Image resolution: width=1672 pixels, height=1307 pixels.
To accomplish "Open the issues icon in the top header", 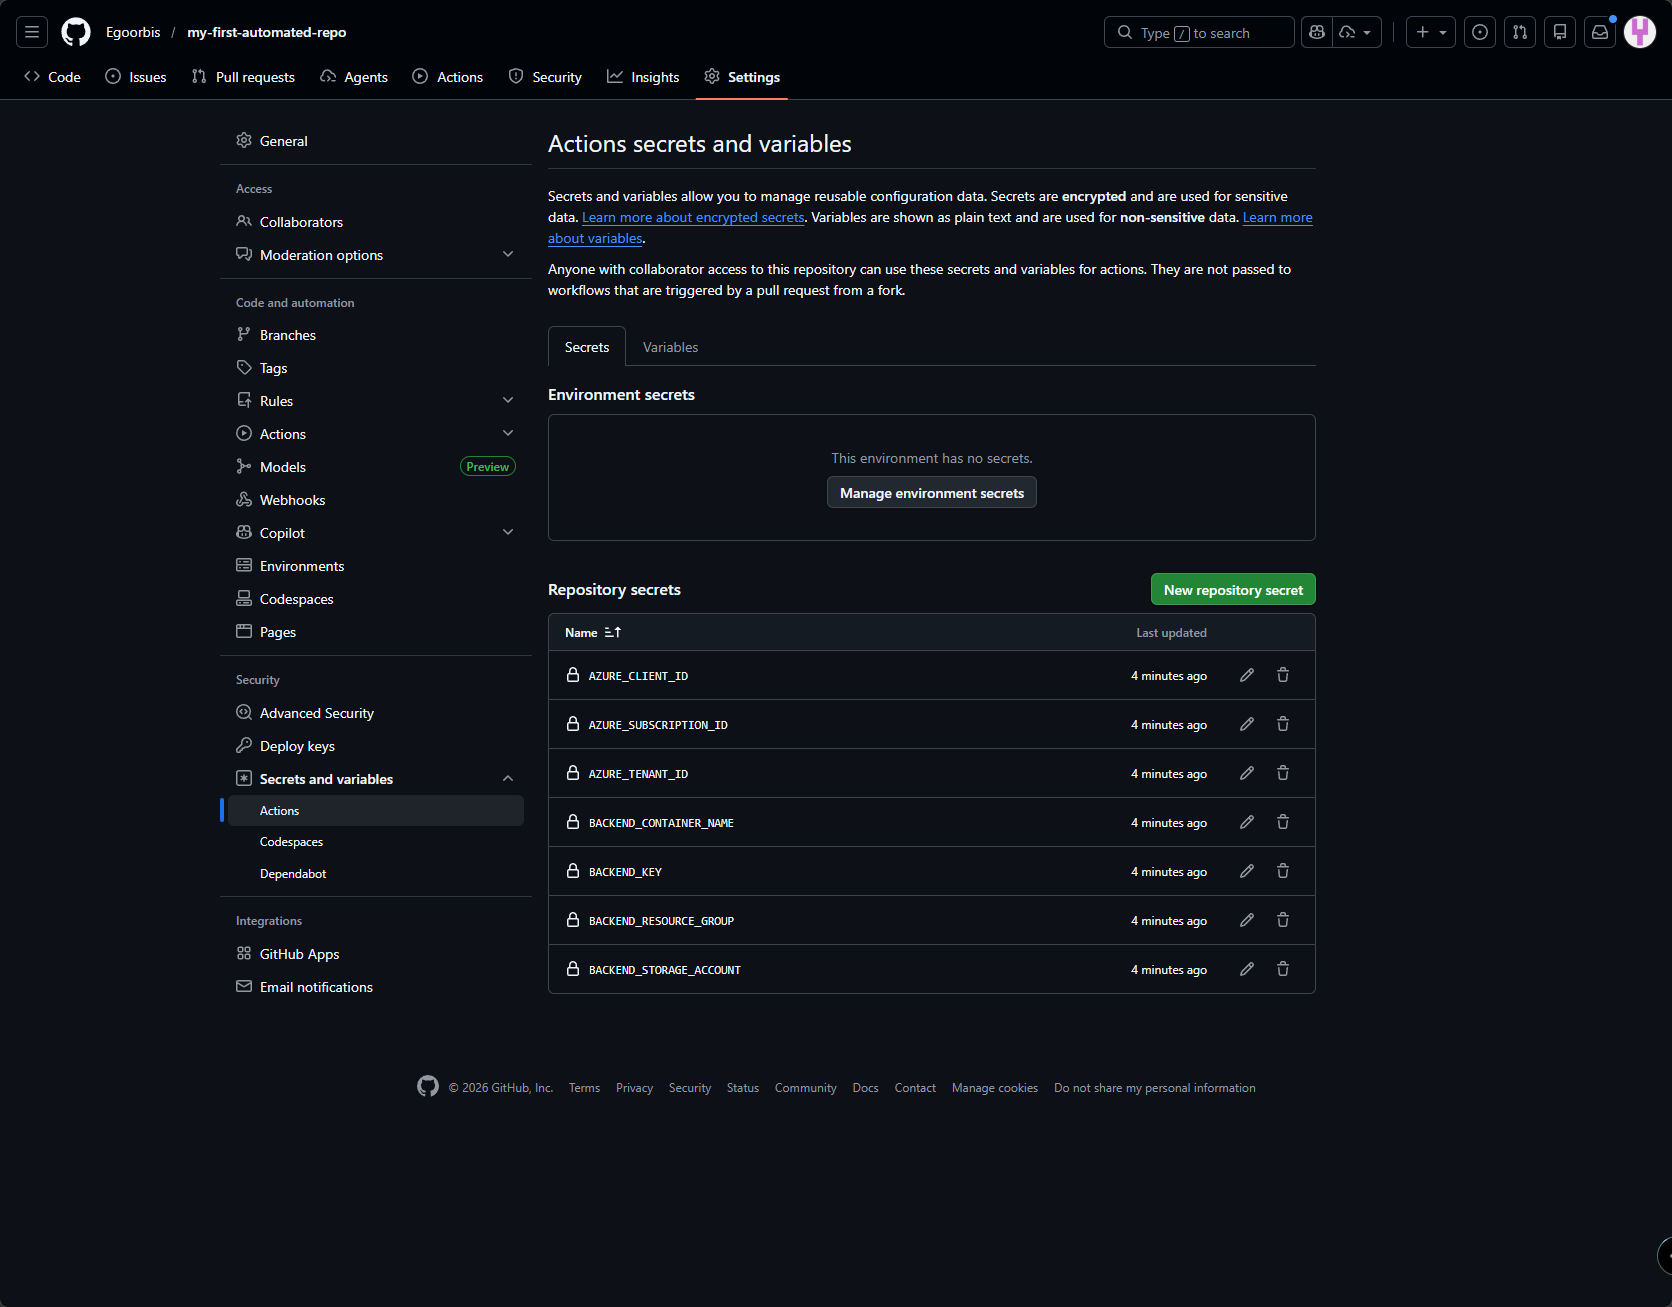I will 1480,31.
